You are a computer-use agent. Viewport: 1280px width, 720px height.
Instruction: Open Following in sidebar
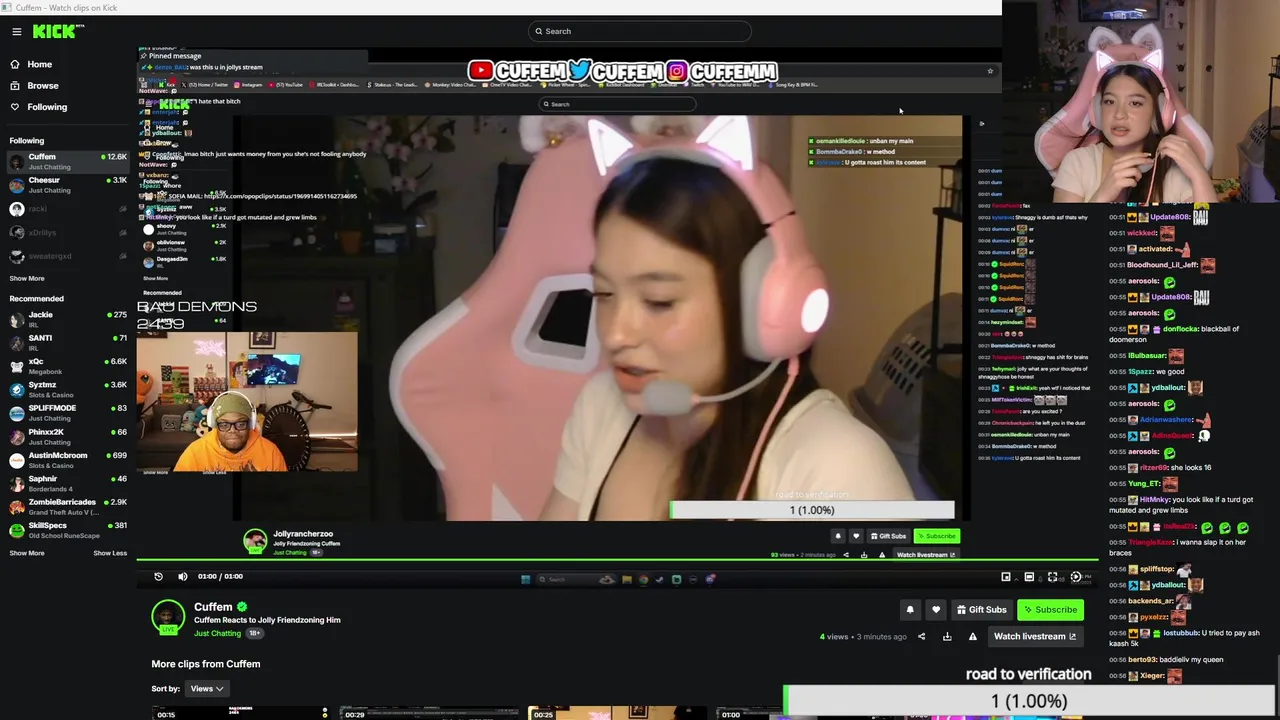(39, 107)
